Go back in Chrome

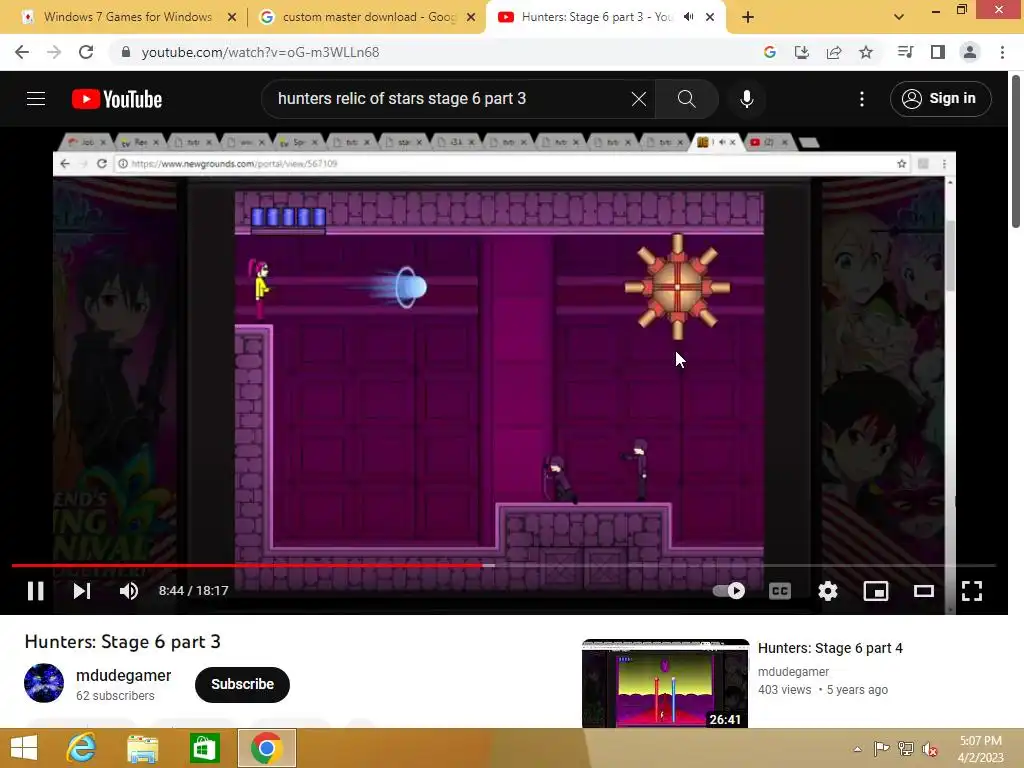[22, 52]
